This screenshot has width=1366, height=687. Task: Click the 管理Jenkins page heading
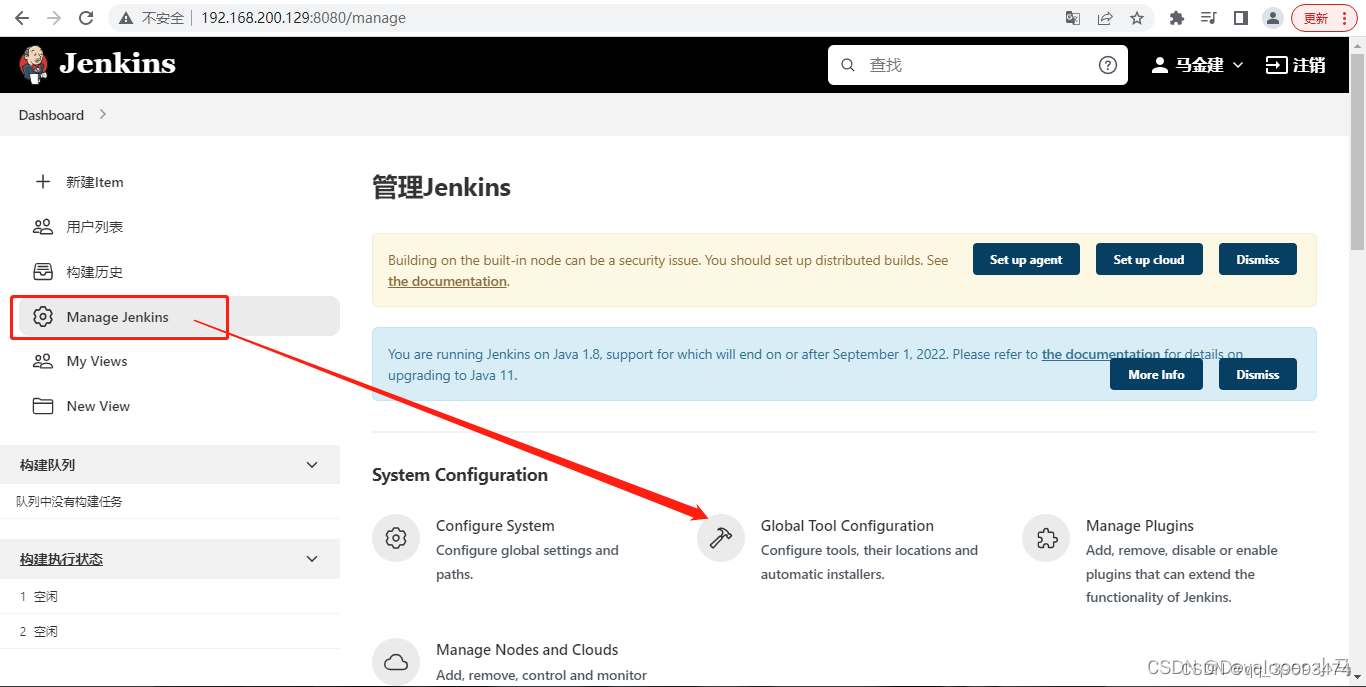(x=441, y=187)
